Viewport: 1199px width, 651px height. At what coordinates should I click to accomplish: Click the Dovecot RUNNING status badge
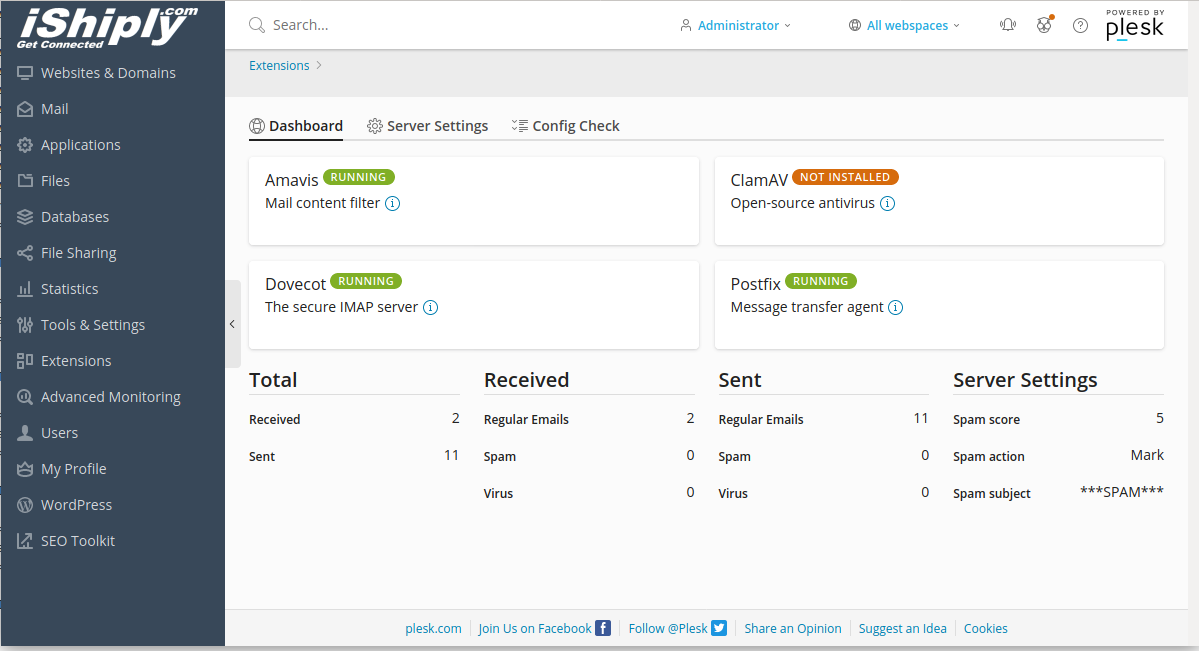[365, 281]
